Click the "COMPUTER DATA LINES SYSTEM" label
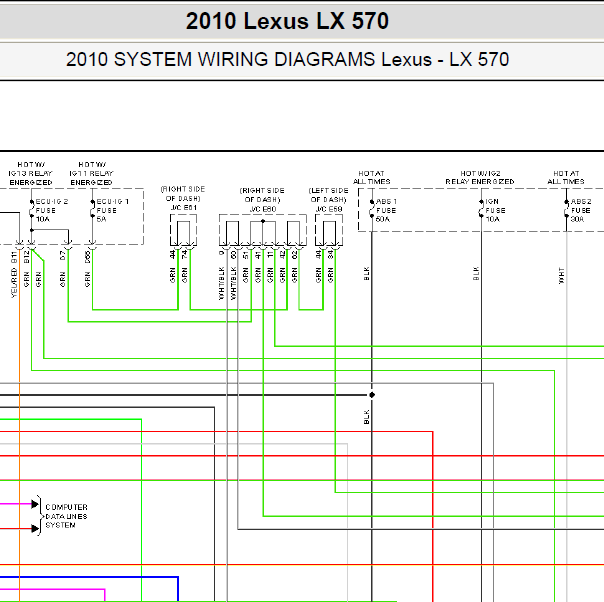 (66, 516)
